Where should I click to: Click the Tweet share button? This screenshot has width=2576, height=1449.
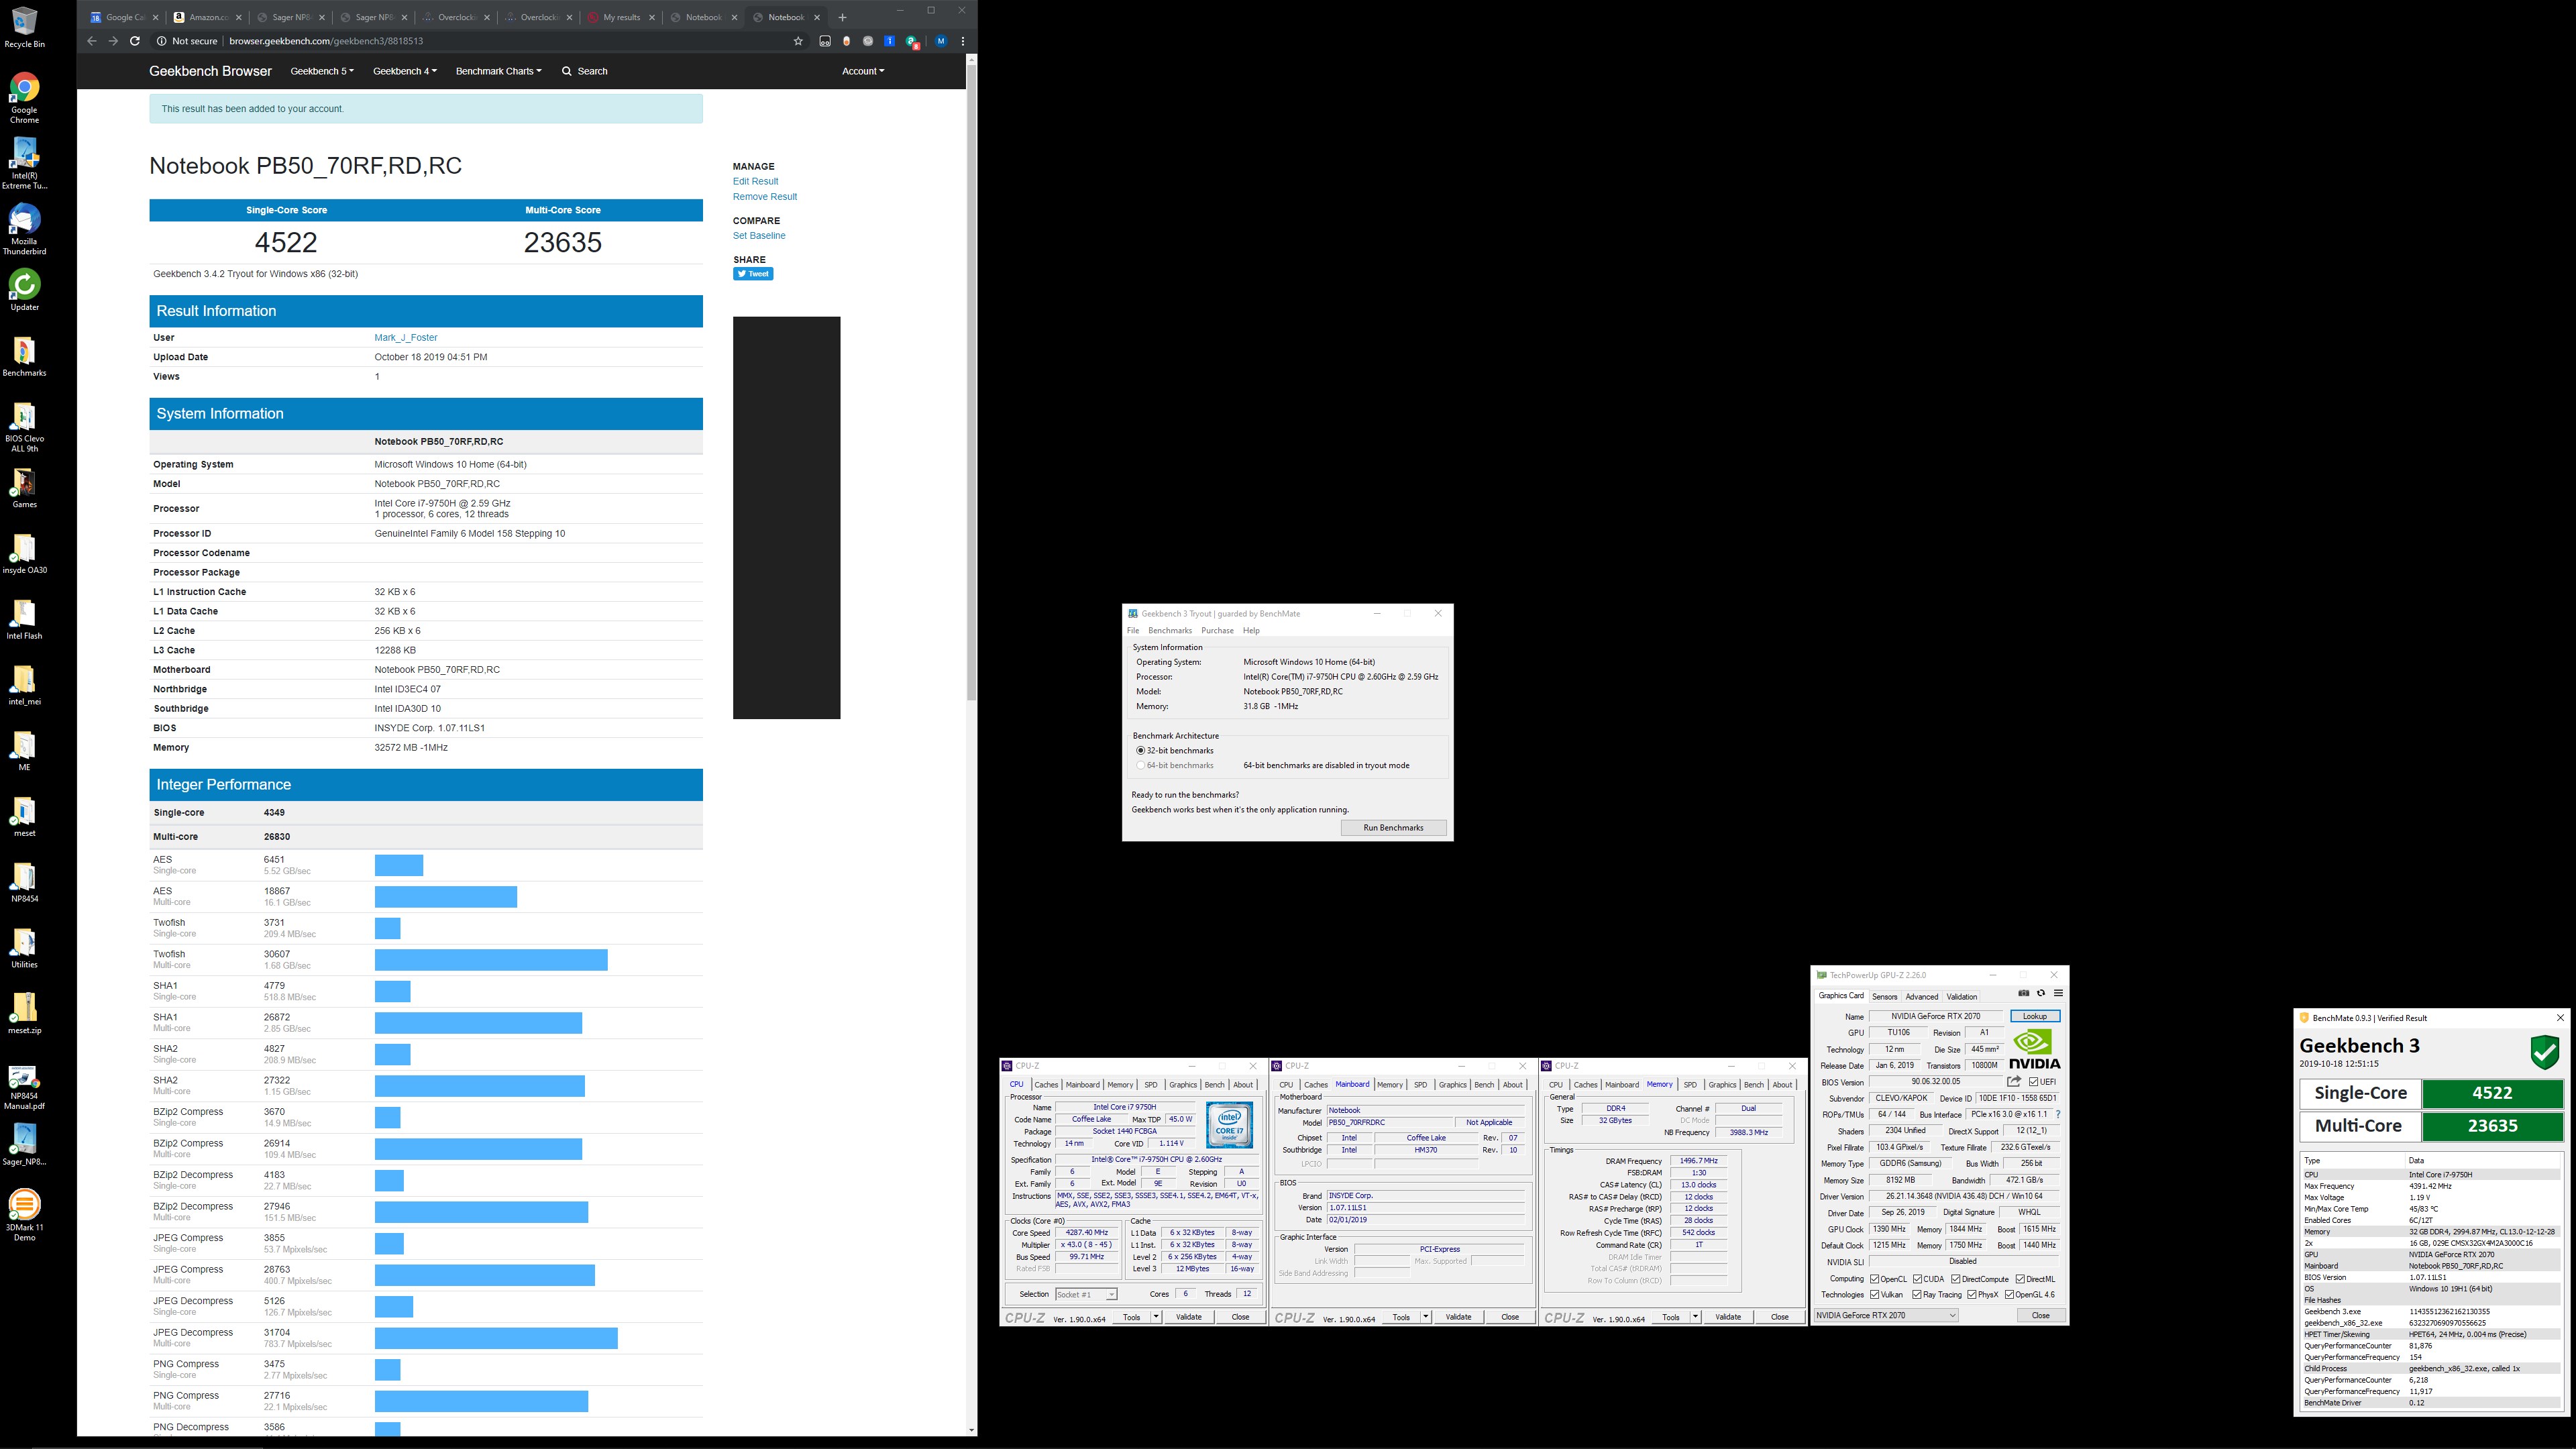(753, 274)
